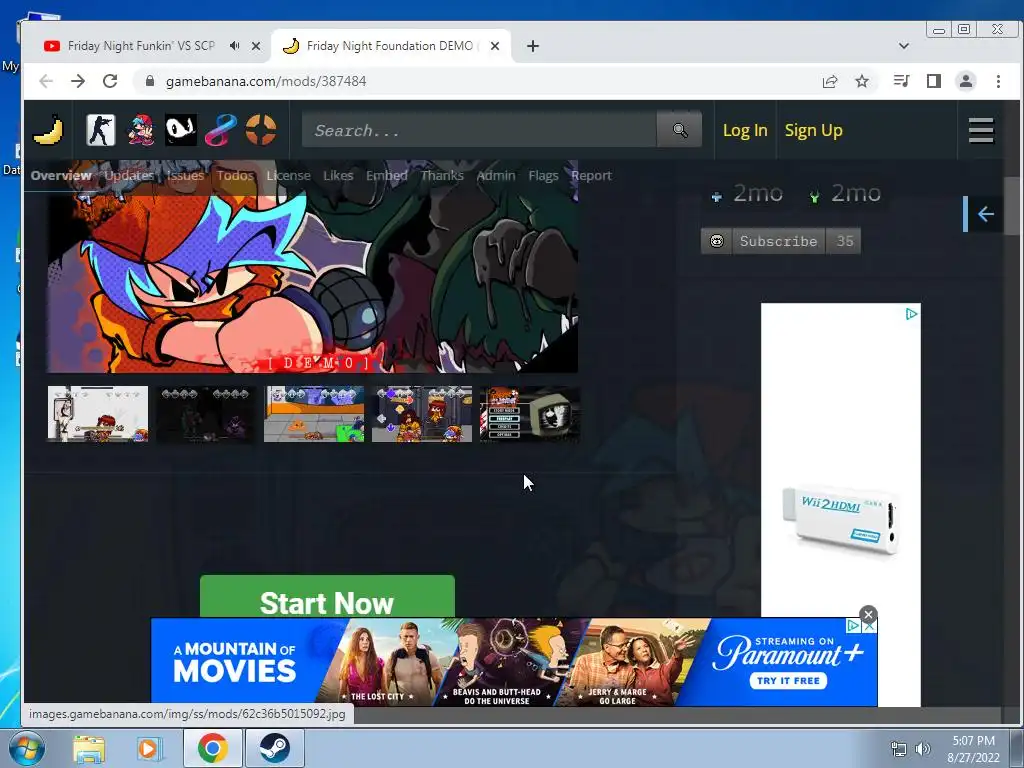Click the search magnifier button
This screenshot has width=1024, height=768.
point(679,130)
